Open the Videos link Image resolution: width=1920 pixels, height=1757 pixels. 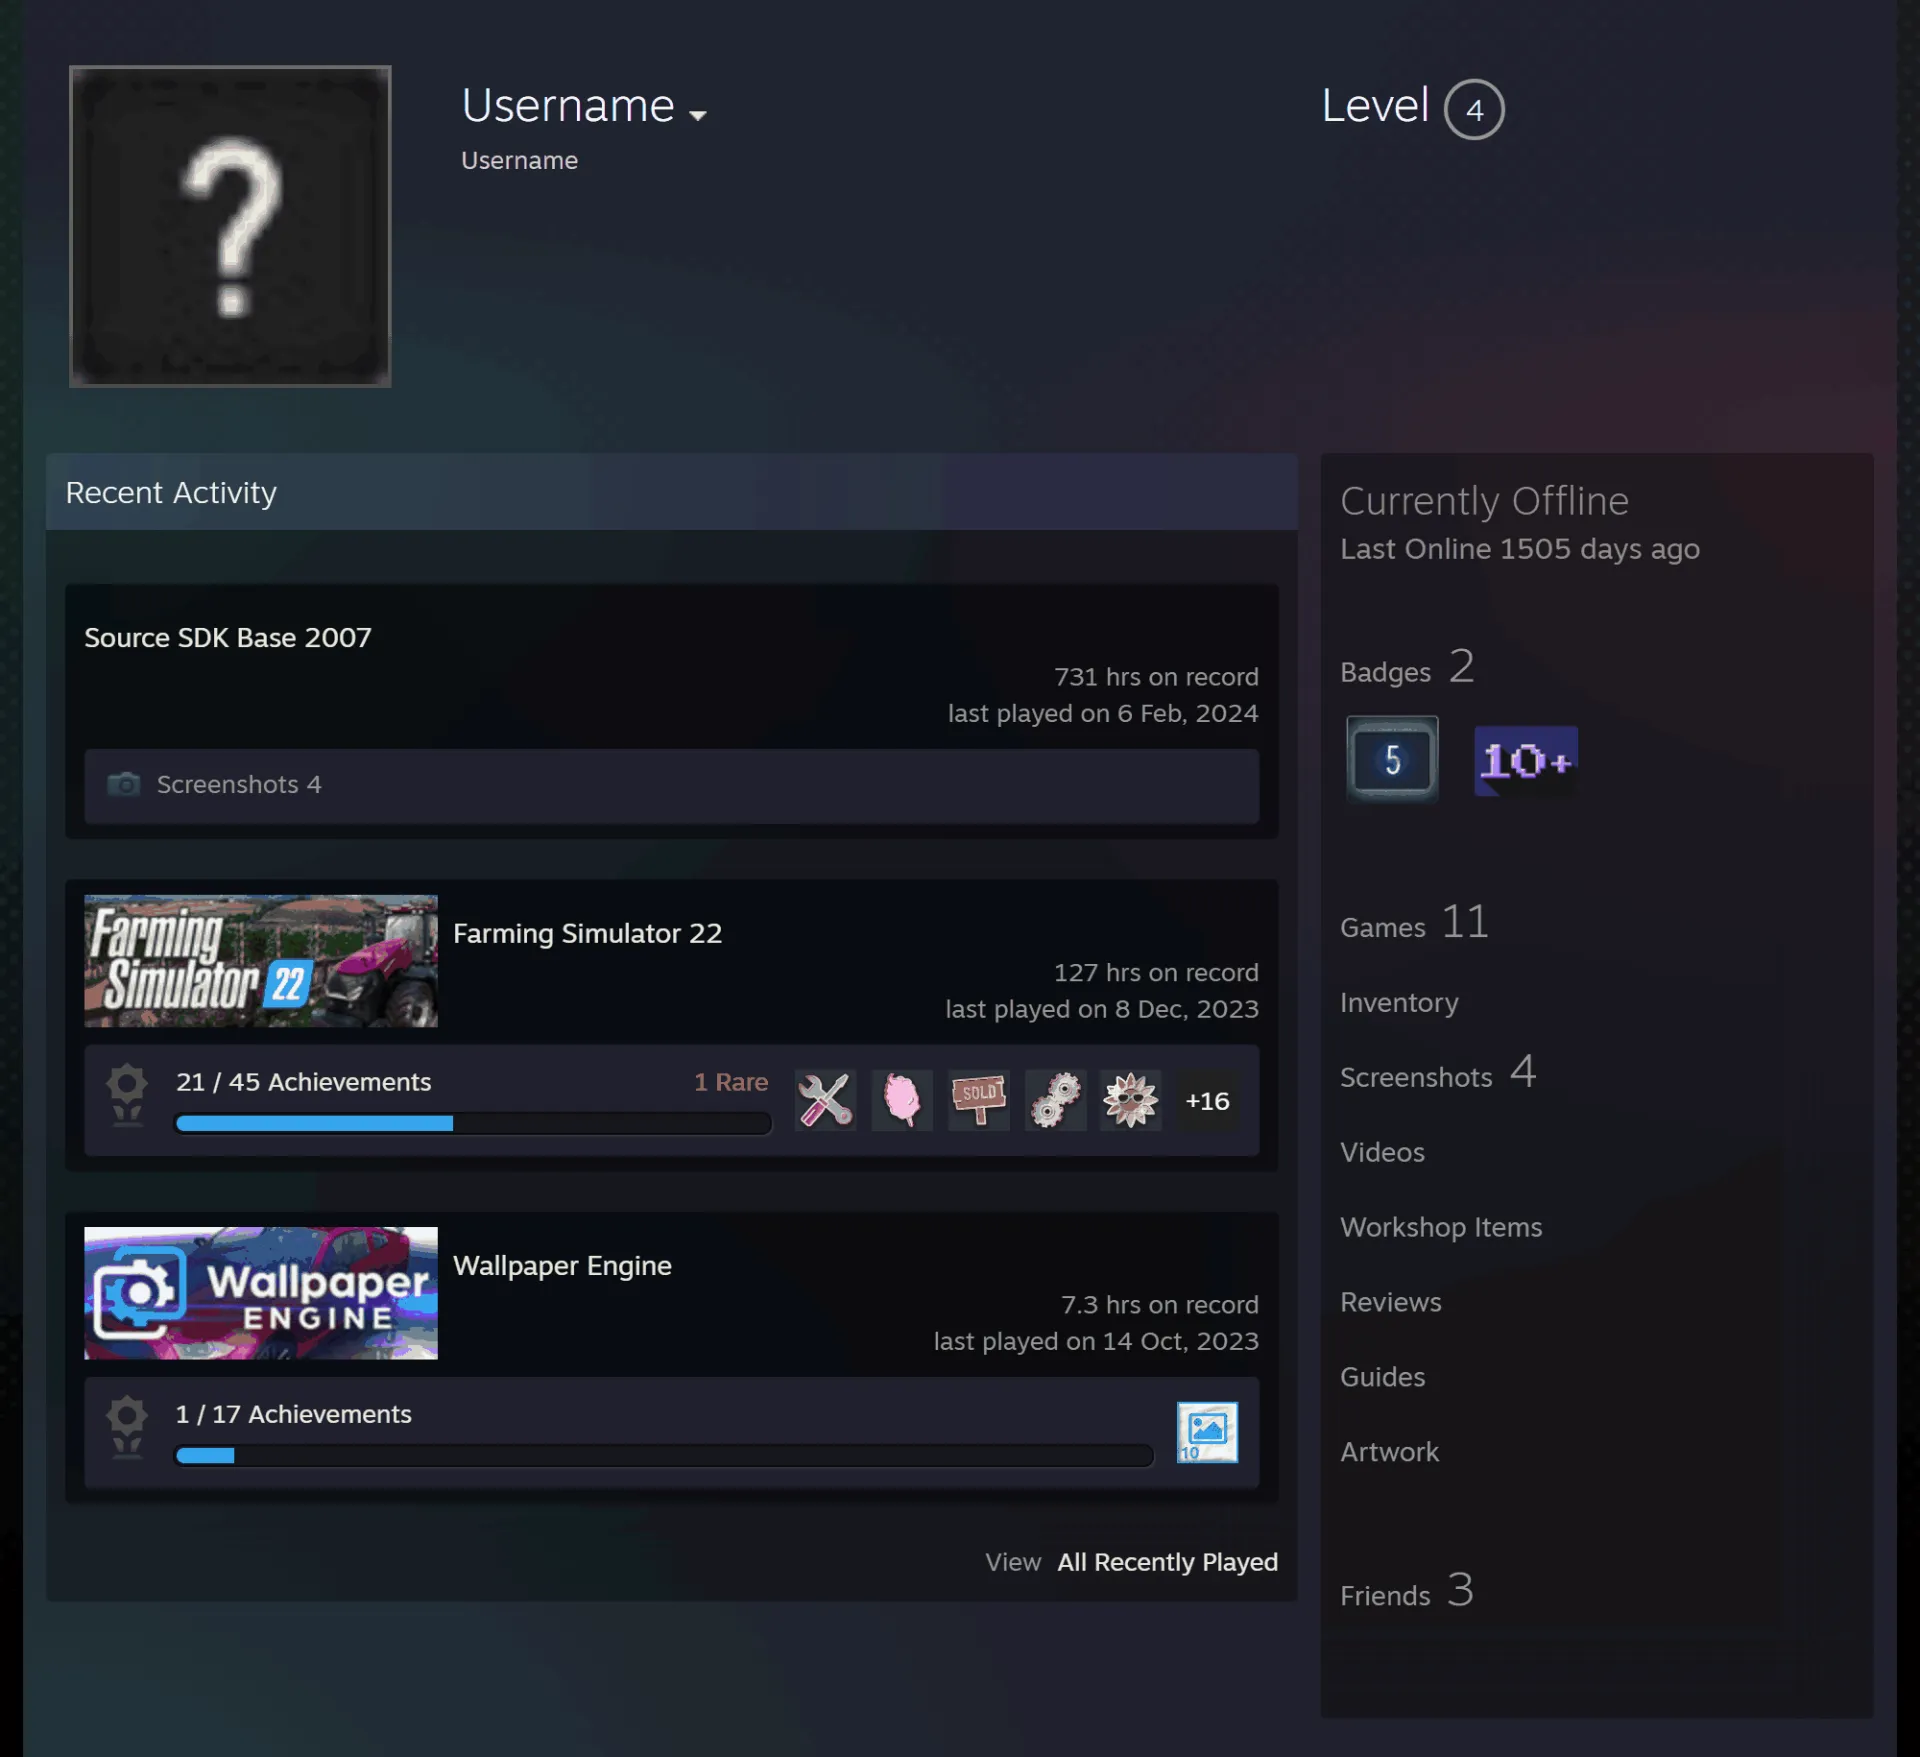coord(1382,1152)
